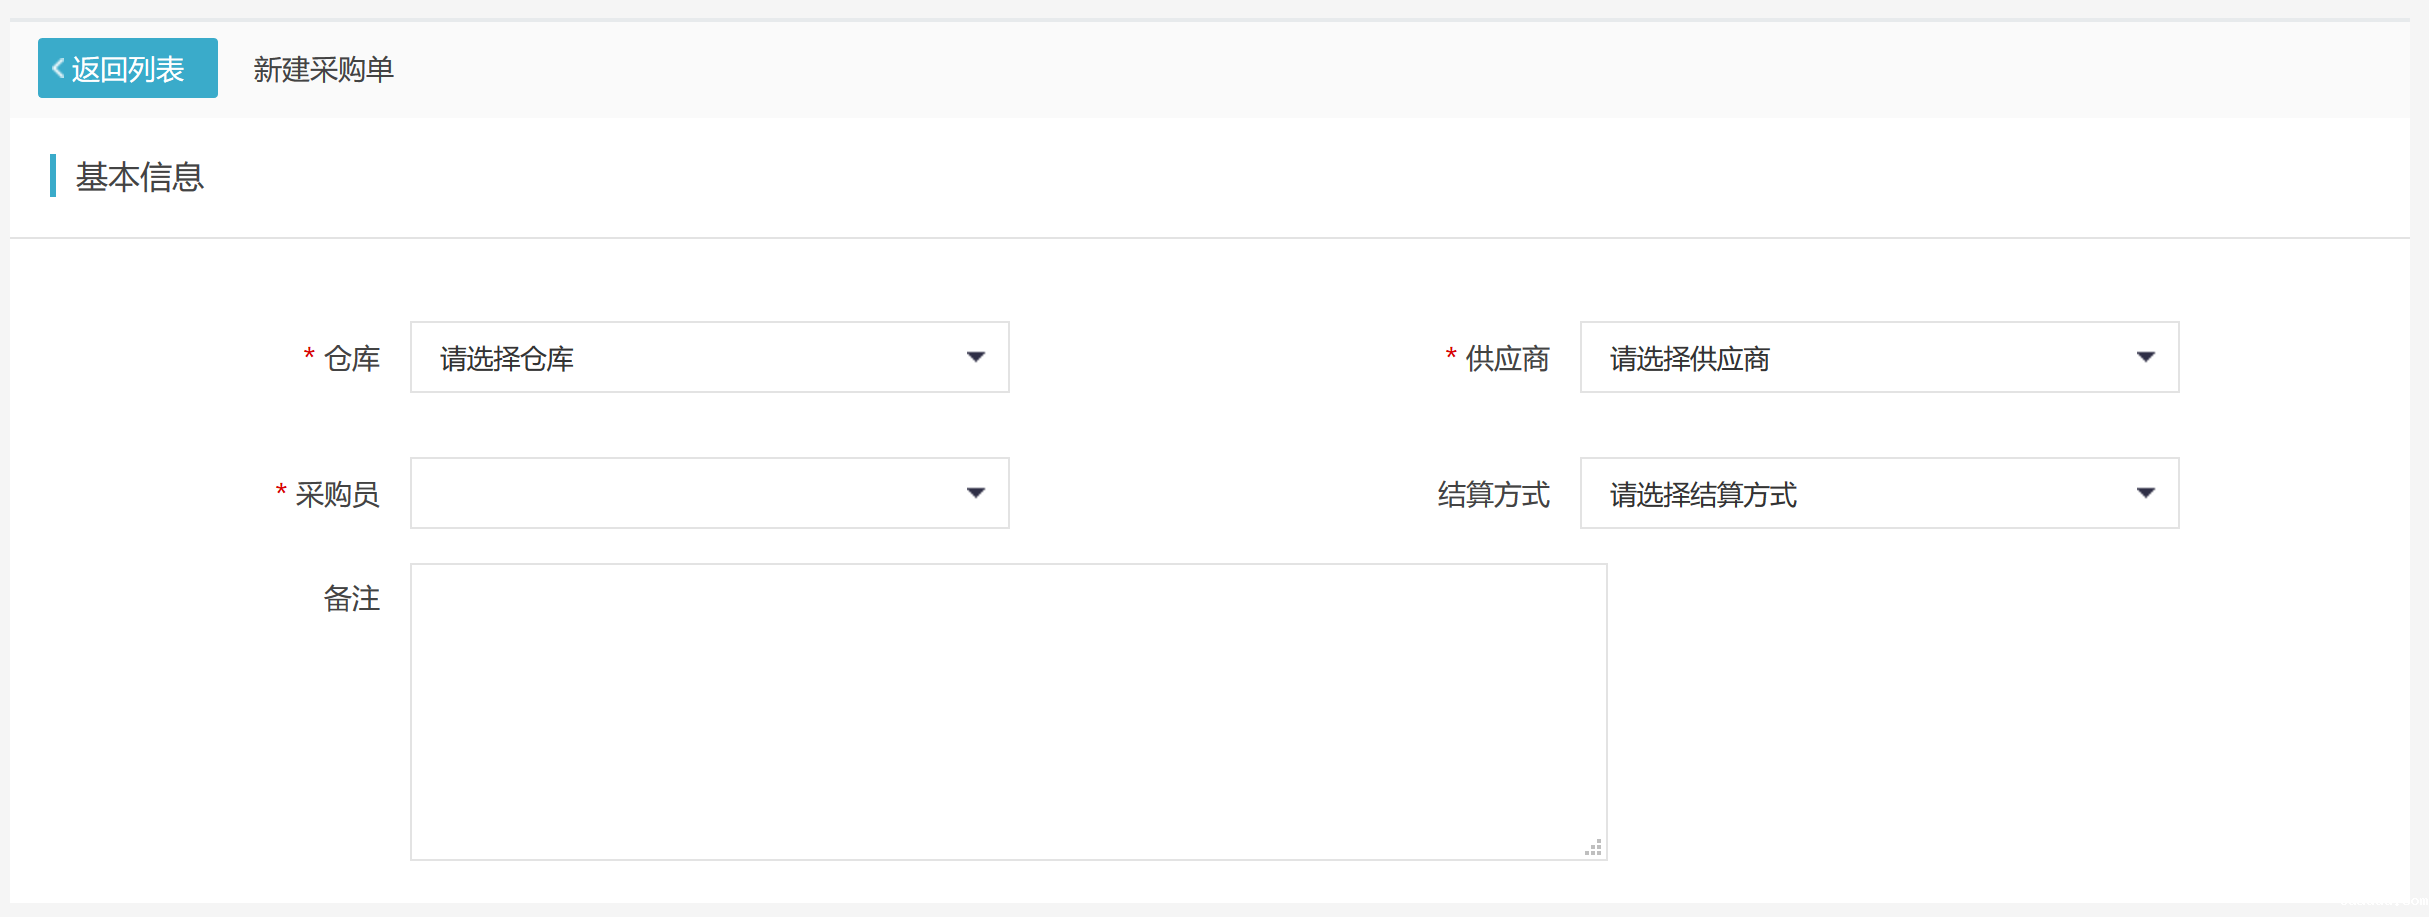Click the 采购员 dropdown arrow
This screenshot has width=2429, height=917.
click(x=977, y=492)
